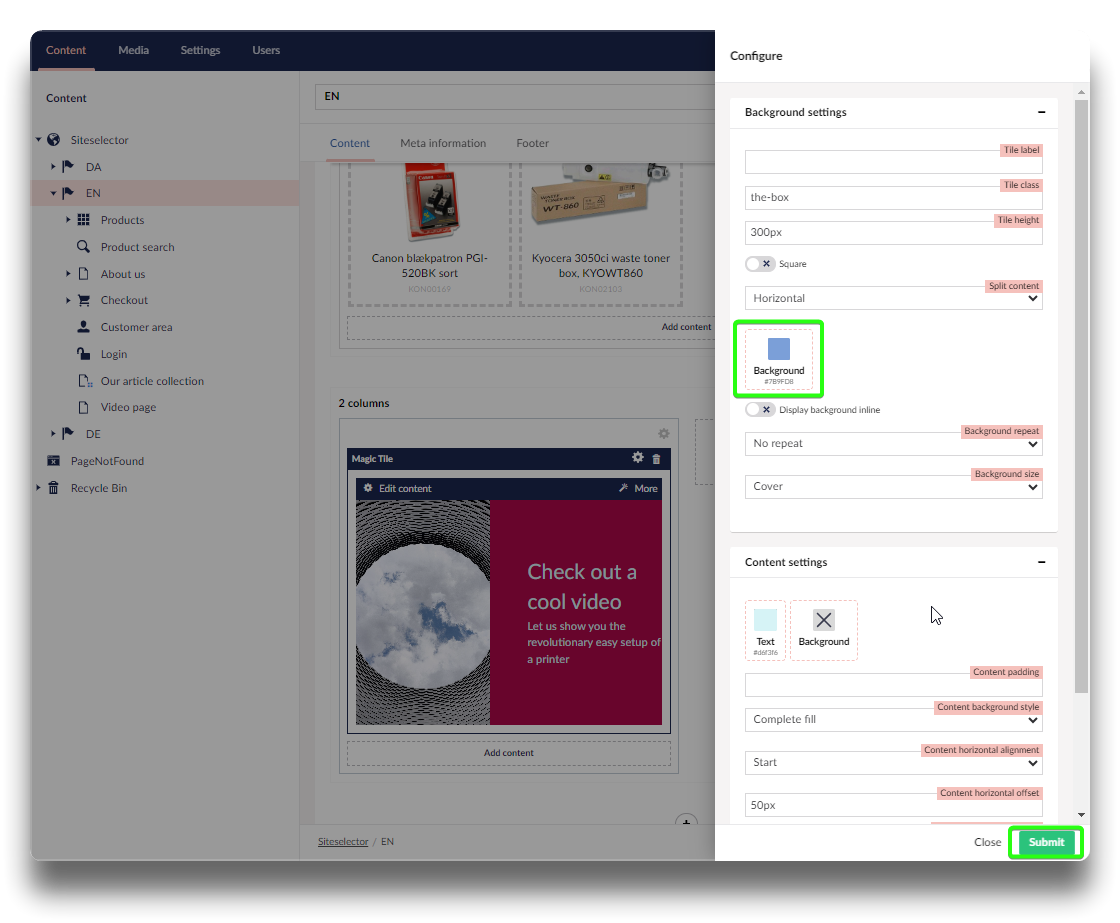Click into the Tile height input field

[893, 232]
